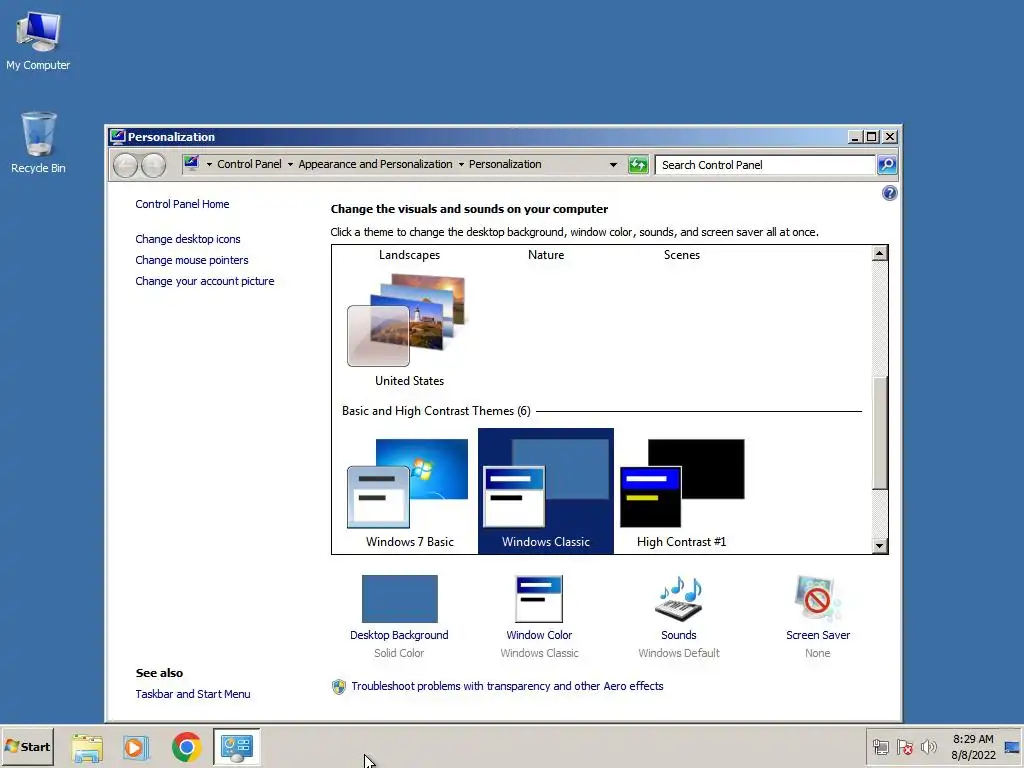Expand dropdown after Appearance and Personalization
Screen dimensions: 1024x768
tap(461, 165)
